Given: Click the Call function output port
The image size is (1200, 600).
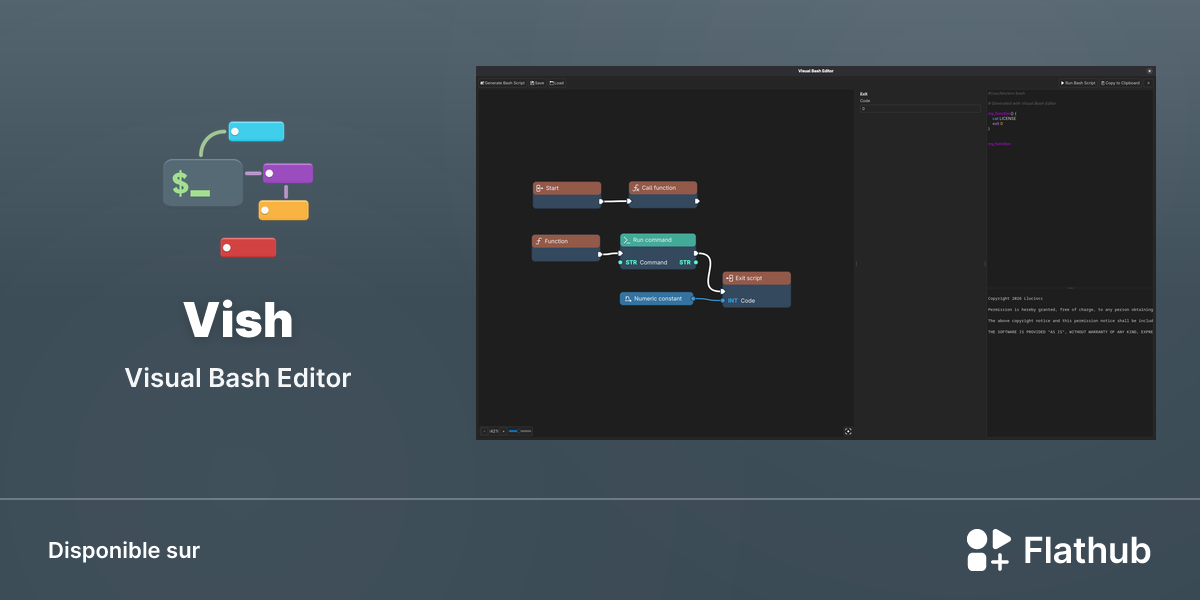Looking at the screenshot, I should 697,201.
